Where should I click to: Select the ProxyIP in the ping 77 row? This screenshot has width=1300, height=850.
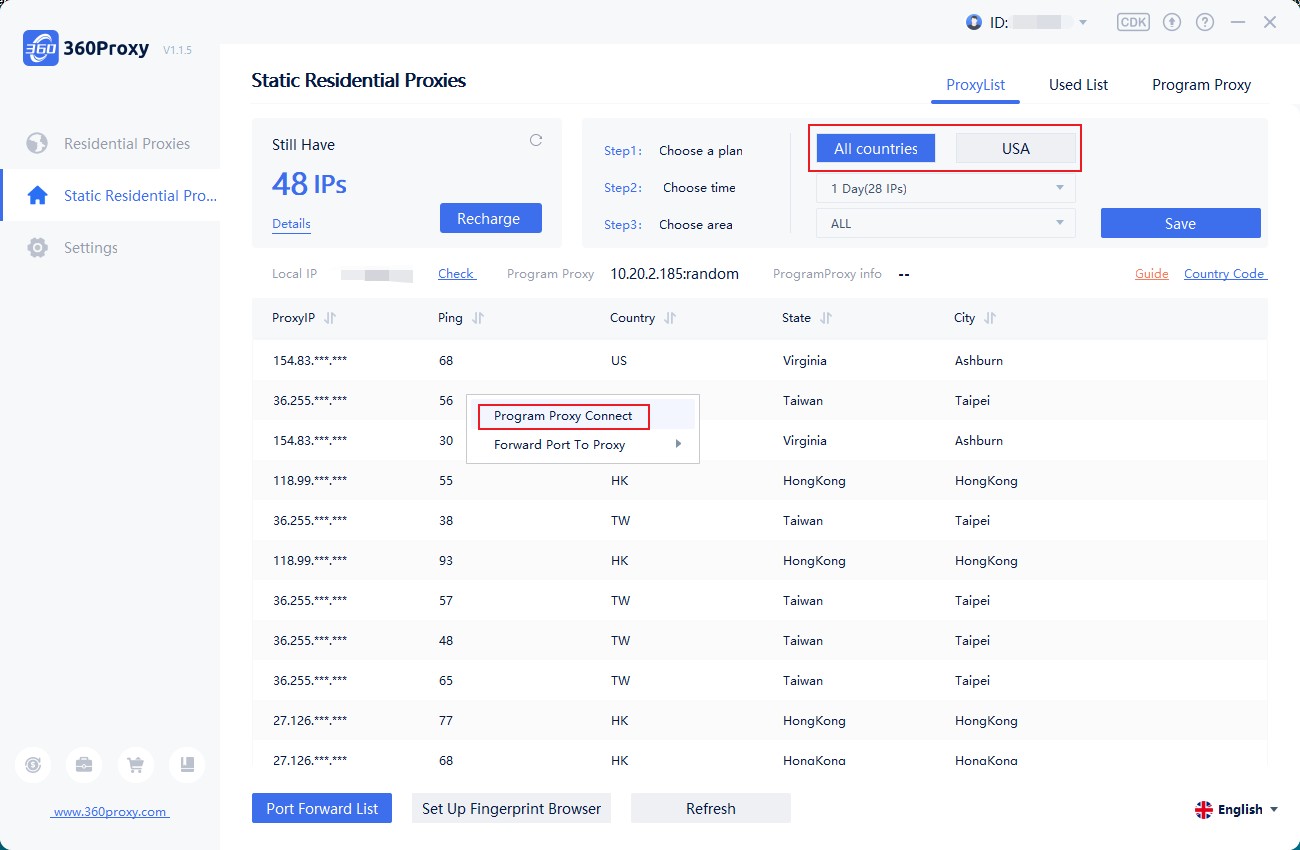pyautogui.click(x=310, y=721)
